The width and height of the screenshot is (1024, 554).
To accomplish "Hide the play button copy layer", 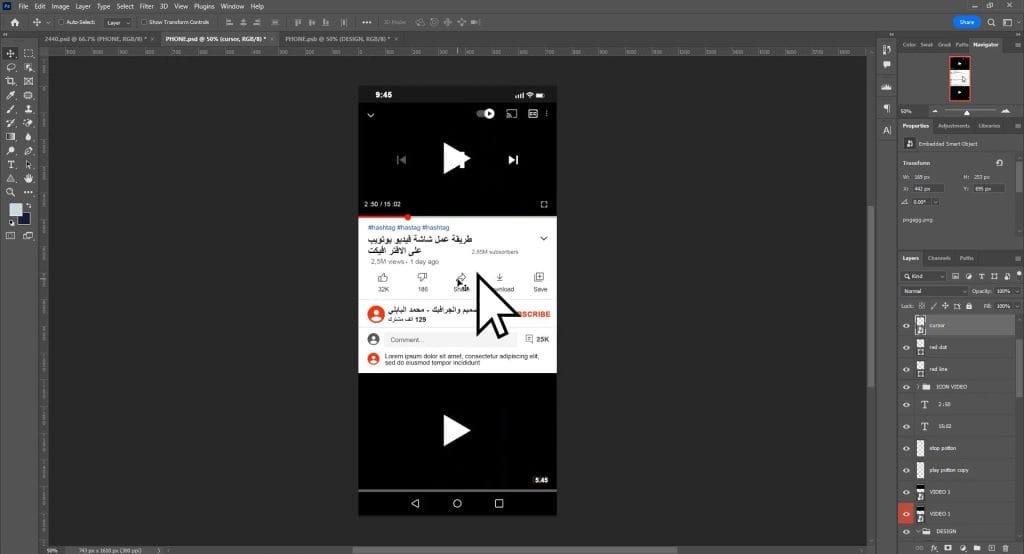I will pyautogui.click(x=906, y=470).
